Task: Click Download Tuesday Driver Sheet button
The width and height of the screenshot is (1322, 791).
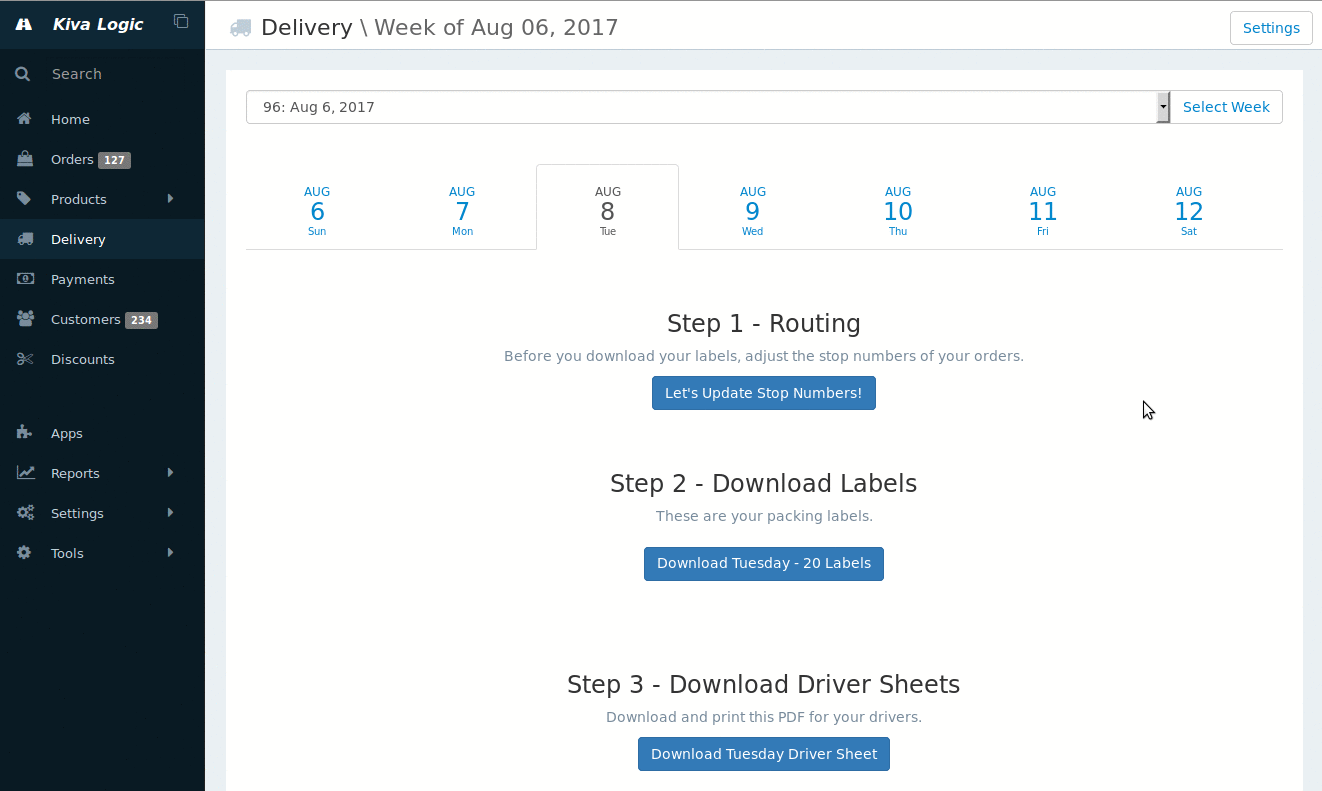Action: 764,754
